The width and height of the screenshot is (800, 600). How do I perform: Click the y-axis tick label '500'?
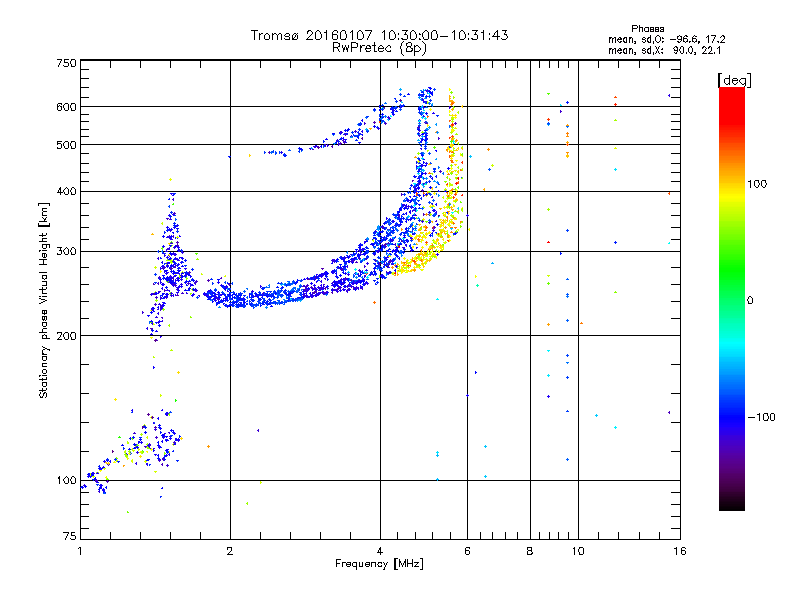point(67,145)
